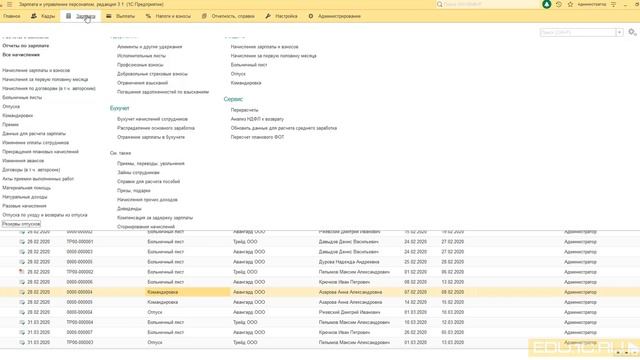Open Призы, подарки link
640x360 pixels.
(x=133, y=191)
